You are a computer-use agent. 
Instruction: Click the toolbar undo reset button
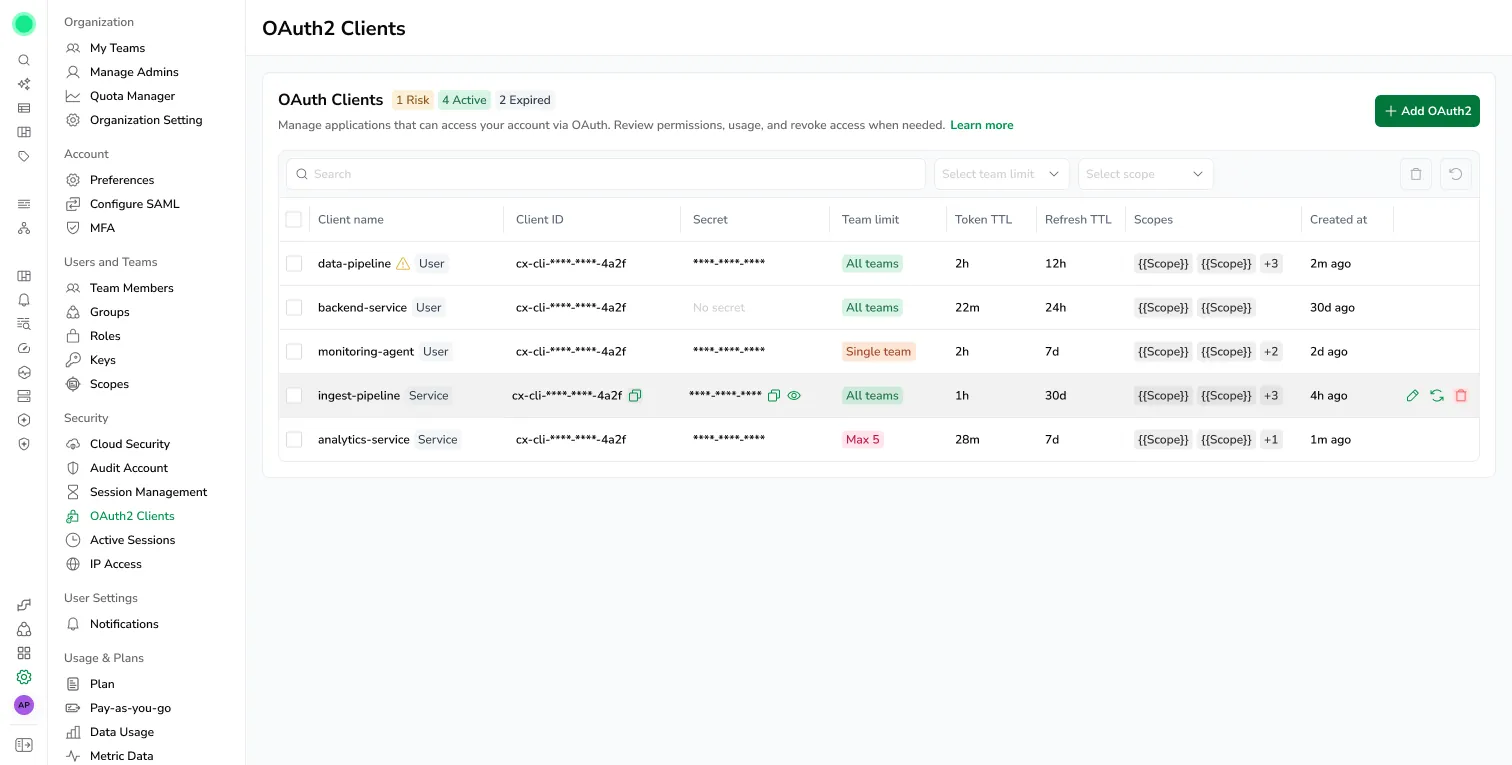click(1456, 174)
